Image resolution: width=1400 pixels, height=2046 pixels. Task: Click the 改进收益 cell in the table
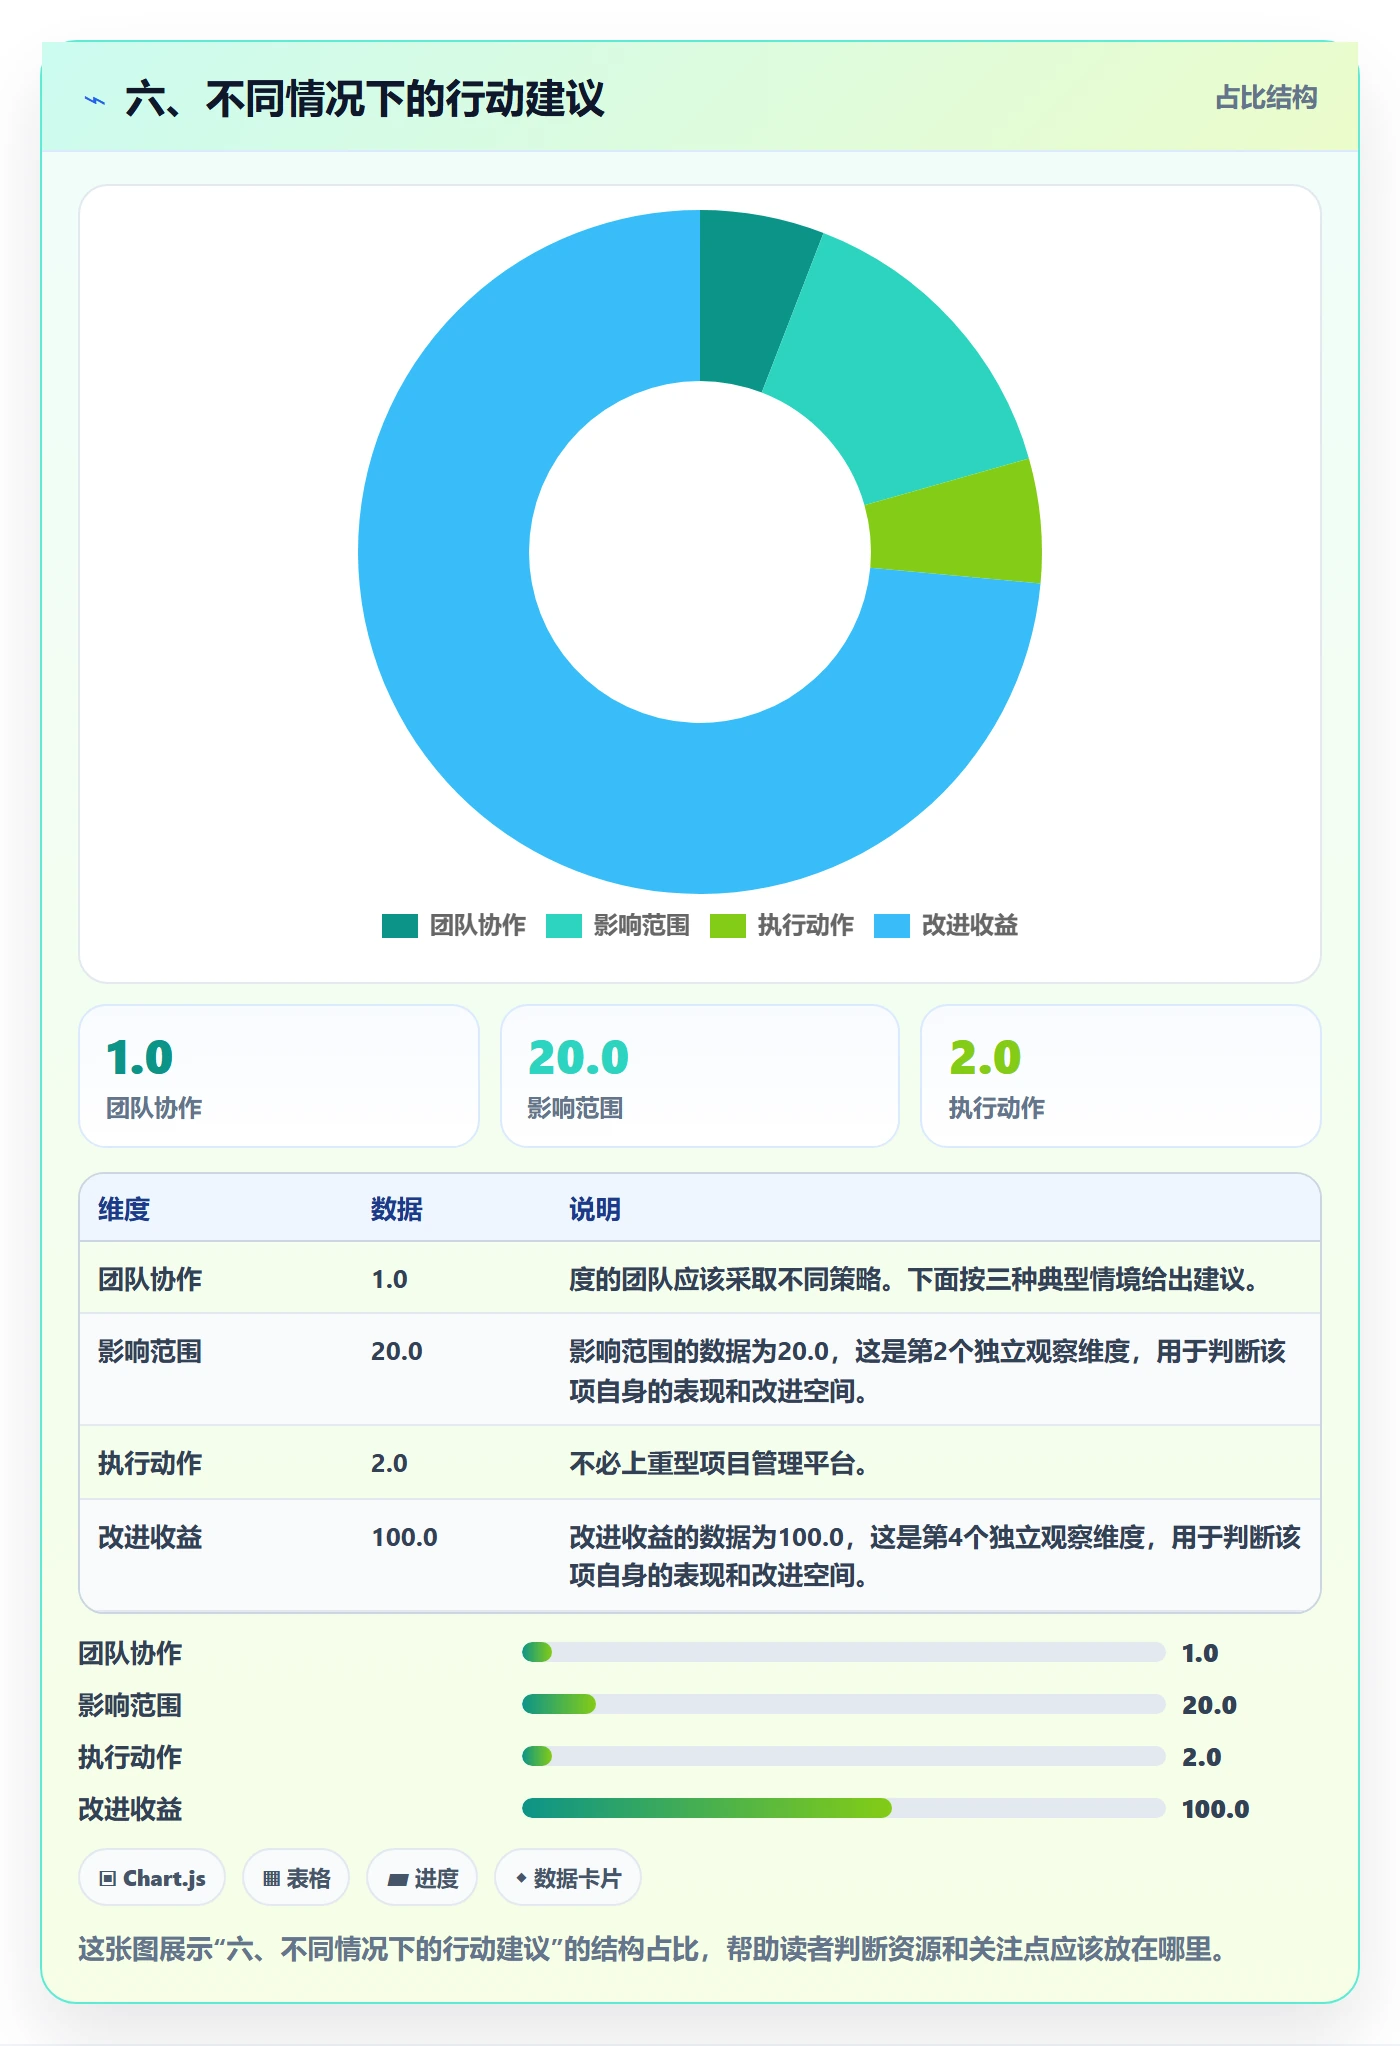(150, 1537)
